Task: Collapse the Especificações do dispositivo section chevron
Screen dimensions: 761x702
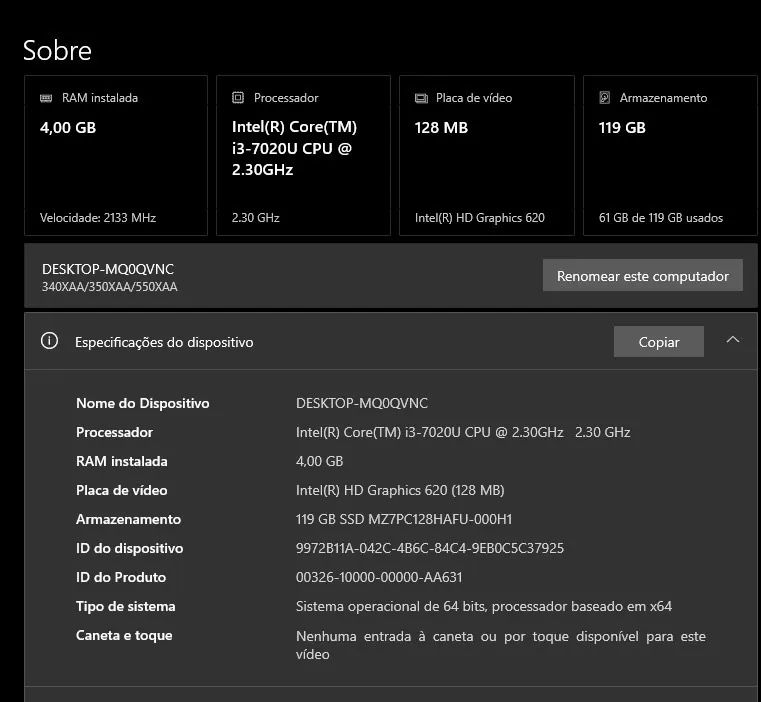Action: (733, 340)
